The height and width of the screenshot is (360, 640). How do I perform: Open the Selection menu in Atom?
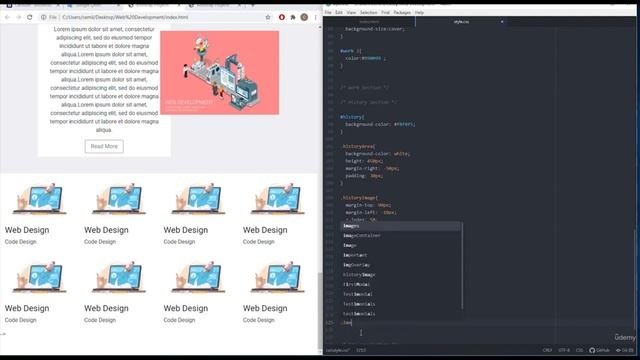tap(369, 13)
